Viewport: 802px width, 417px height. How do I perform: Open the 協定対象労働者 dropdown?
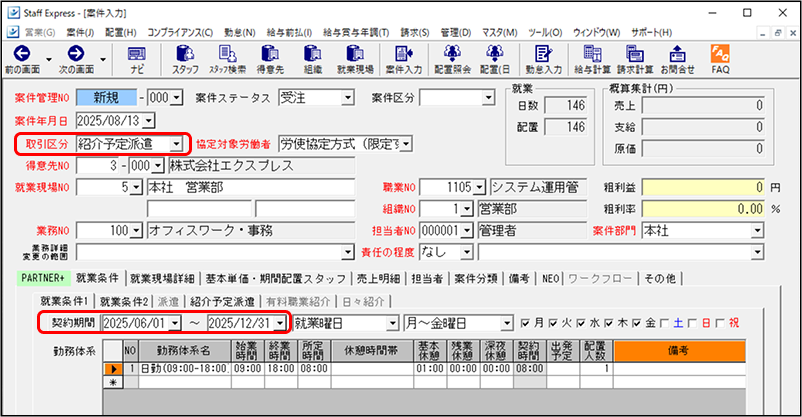coord(406,144)
